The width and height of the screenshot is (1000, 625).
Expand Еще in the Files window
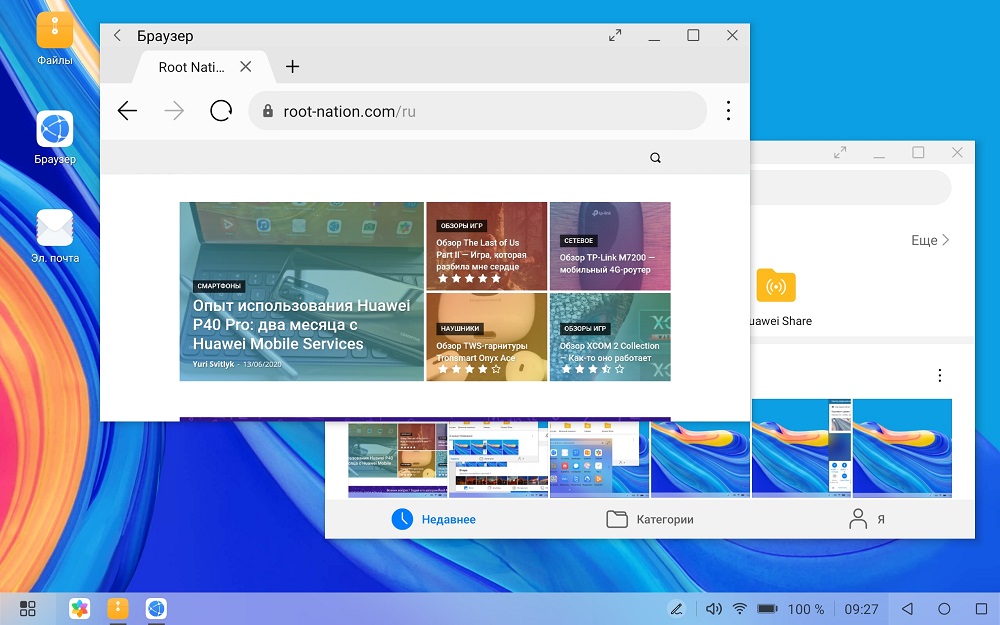pos(930,240)
